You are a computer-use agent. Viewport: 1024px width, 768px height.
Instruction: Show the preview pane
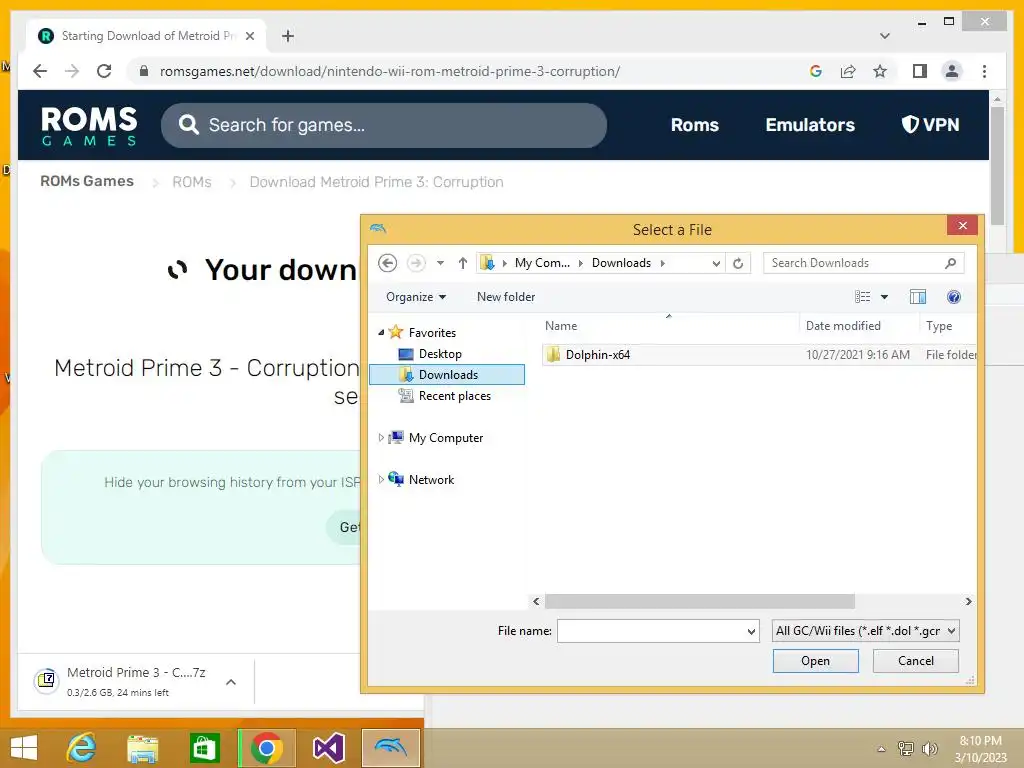[918, 297]
